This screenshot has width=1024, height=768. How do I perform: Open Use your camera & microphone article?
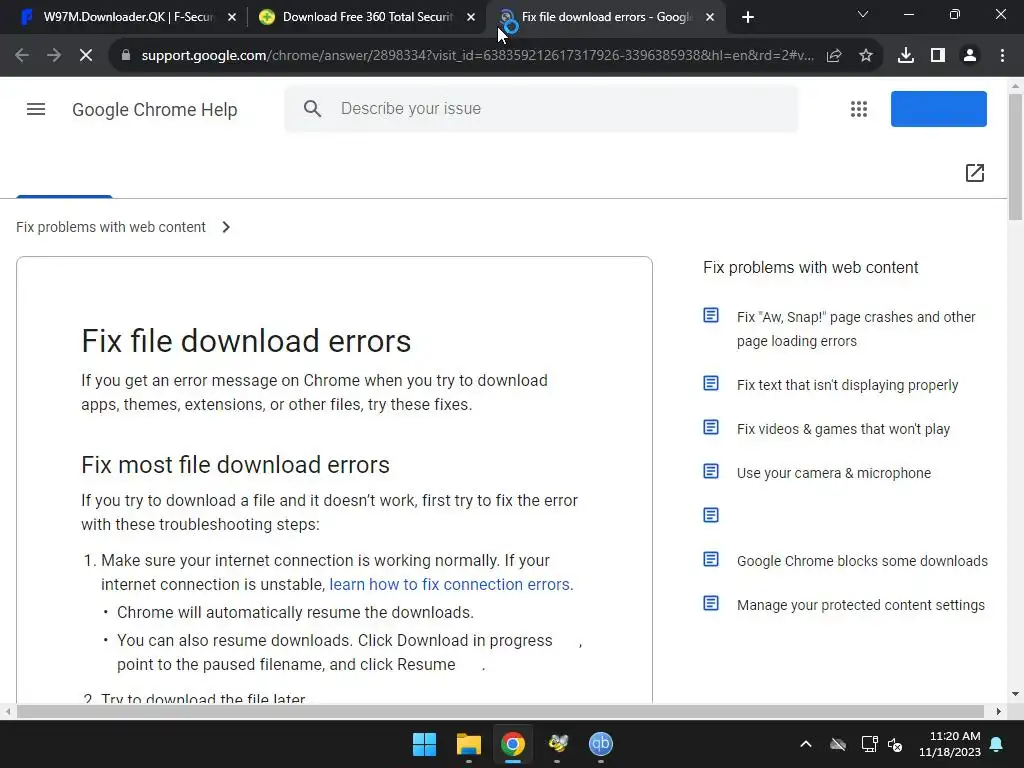[x=834, y=473]
